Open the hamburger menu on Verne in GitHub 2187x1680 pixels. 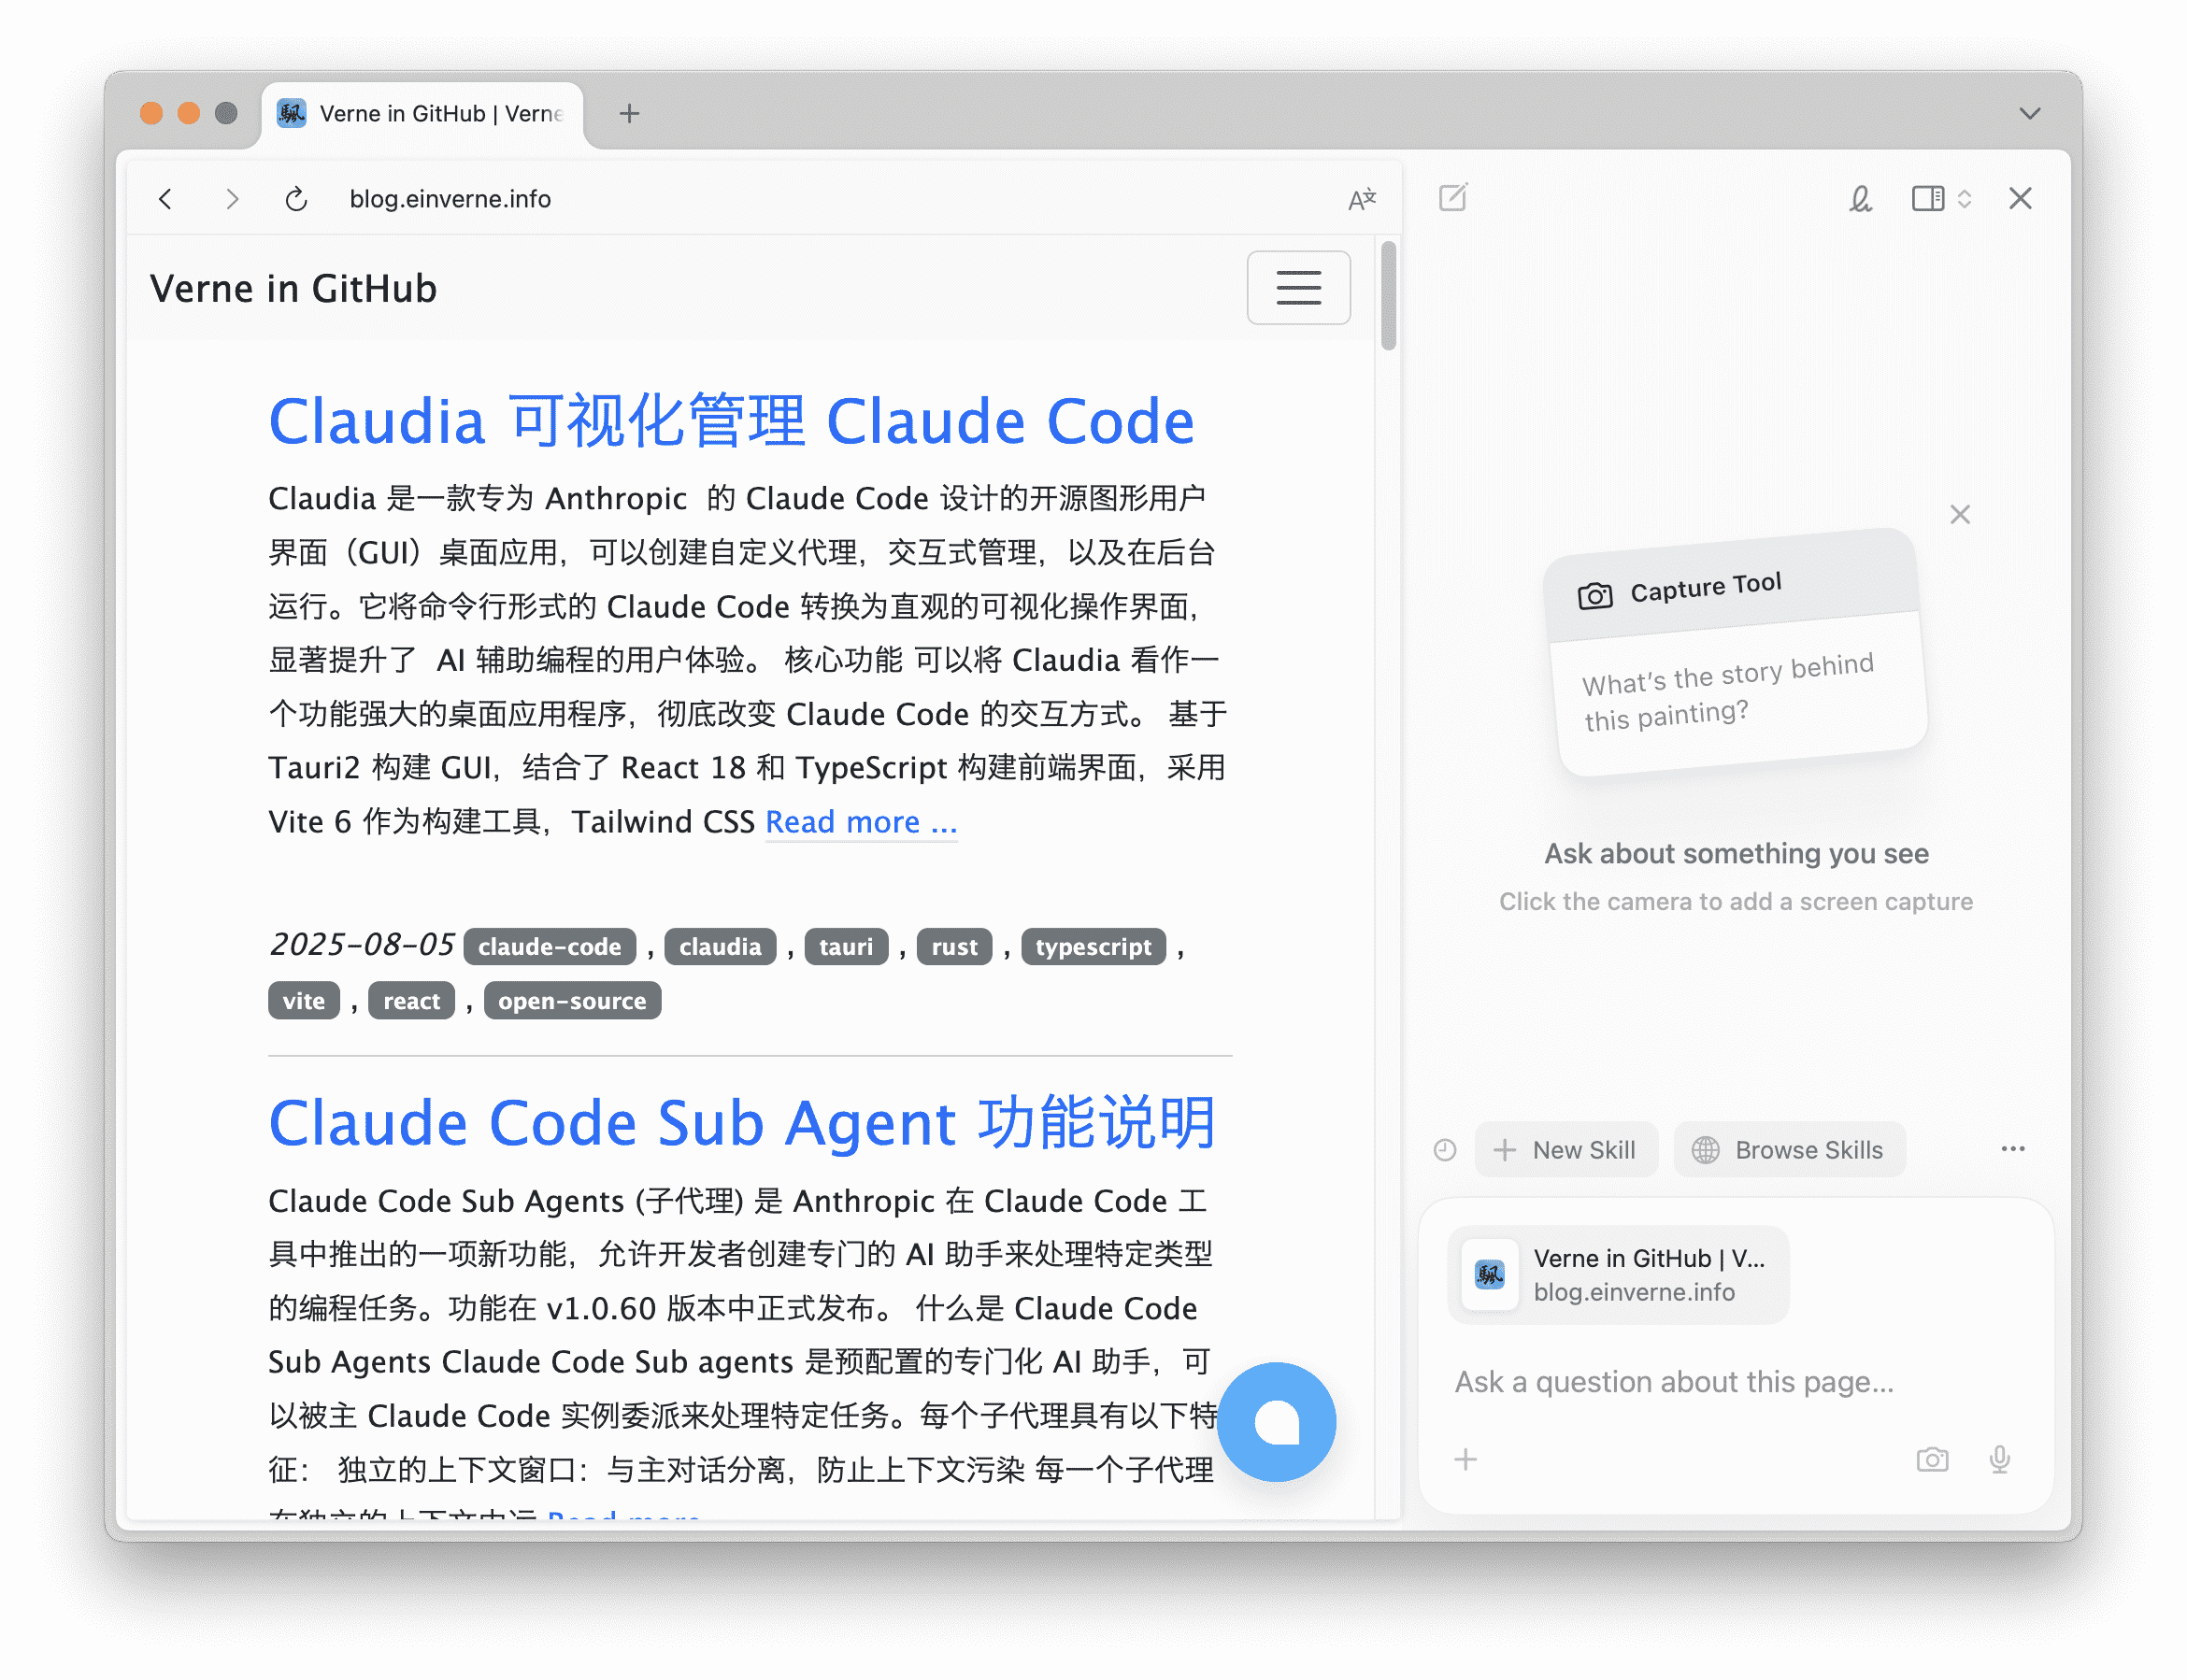[1298, 288]
